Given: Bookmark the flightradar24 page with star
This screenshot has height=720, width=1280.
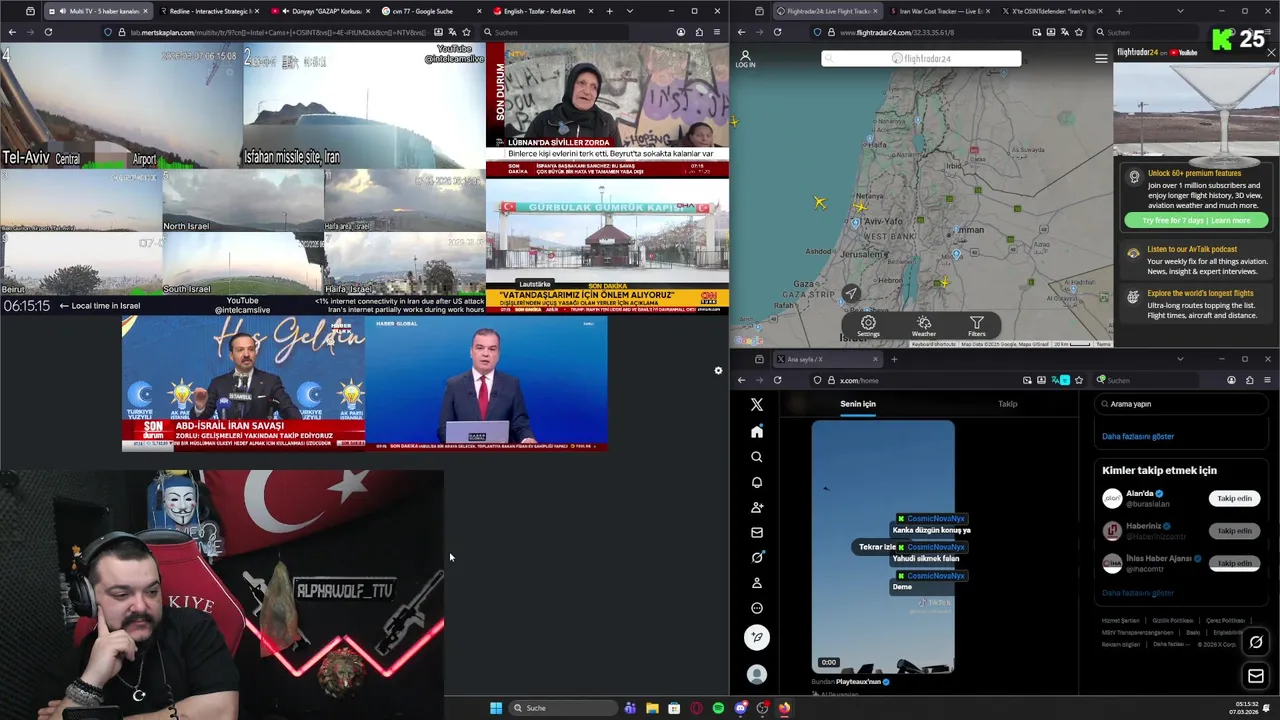Looking at the screenshot, I should point(1078,32).
